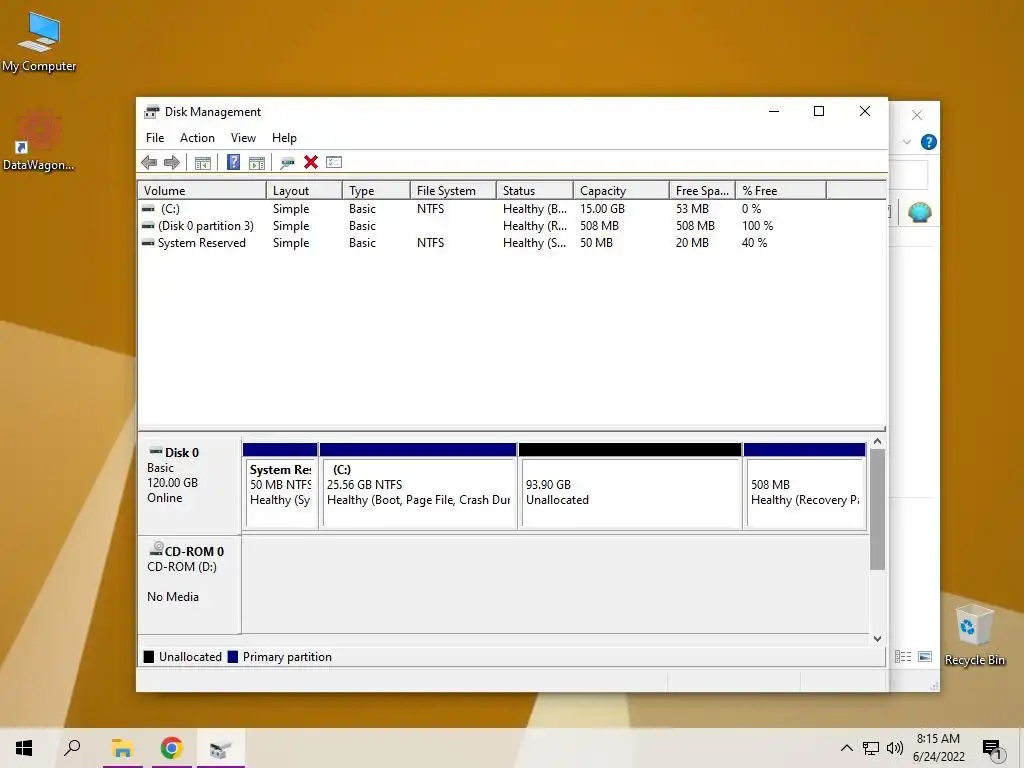Select the (Disk 0 partition 3) volume icon

tap(148, 226)
